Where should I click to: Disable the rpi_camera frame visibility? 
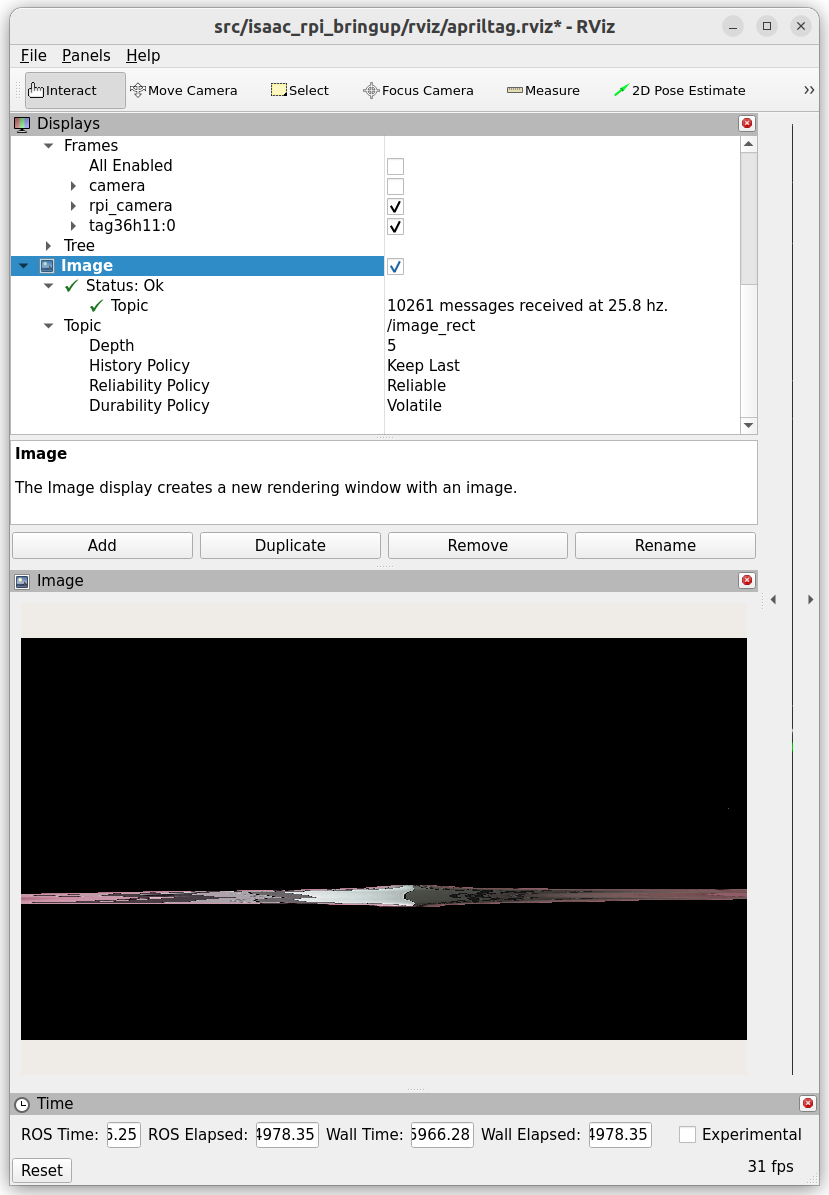pyautogui.click(x=395, y=206)
